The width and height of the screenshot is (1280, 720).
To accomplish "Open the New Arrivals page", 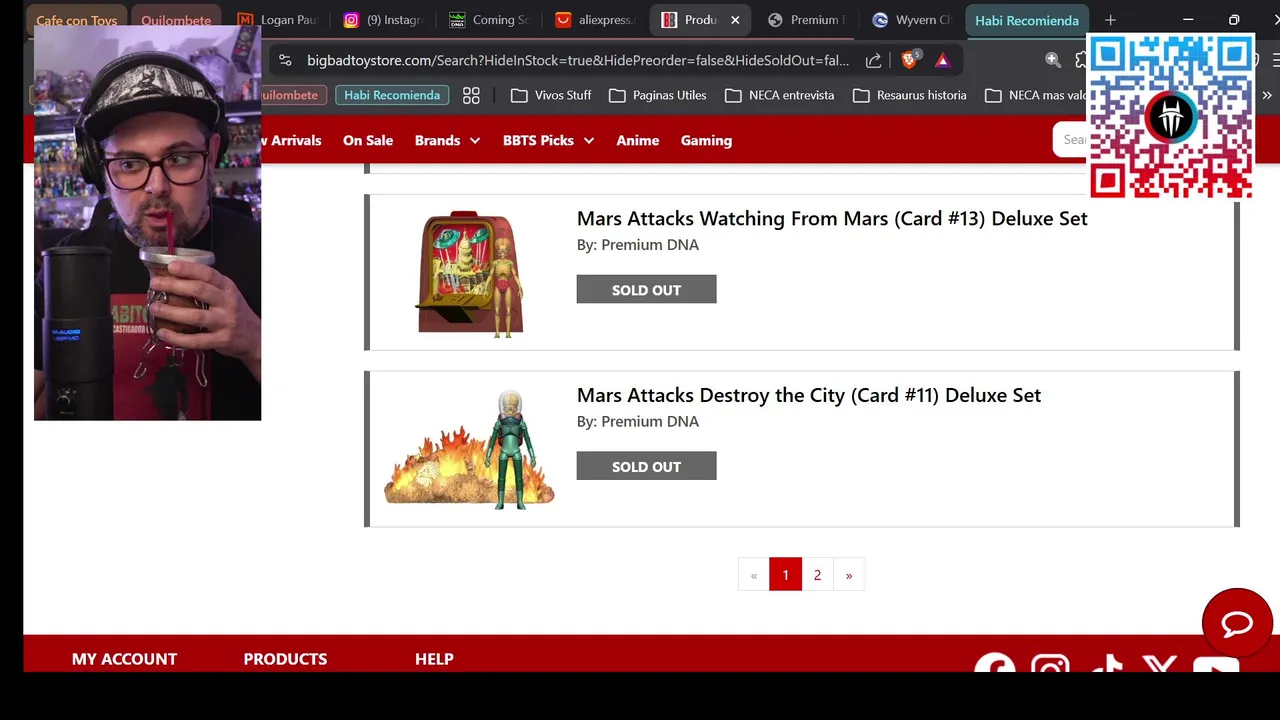I will 291,140.
